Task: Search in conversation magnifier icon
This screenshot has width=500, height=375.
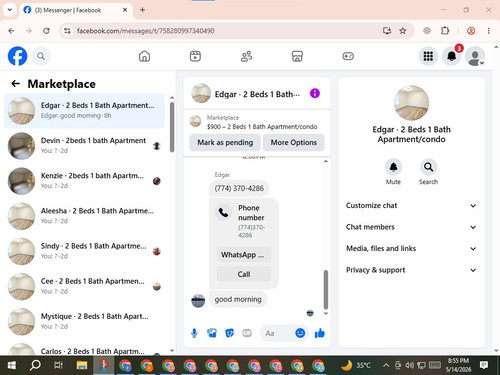Action: (x=428, y=167)
